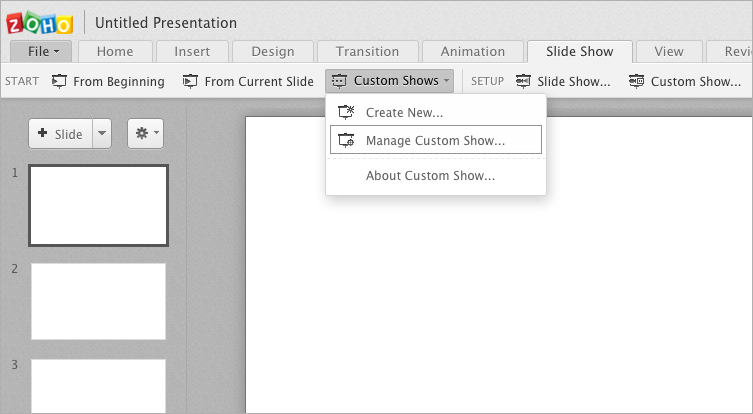This screenshot has height=414, width=753.
Task: Click the From Current Slide icon
Action: coord(190,81)
